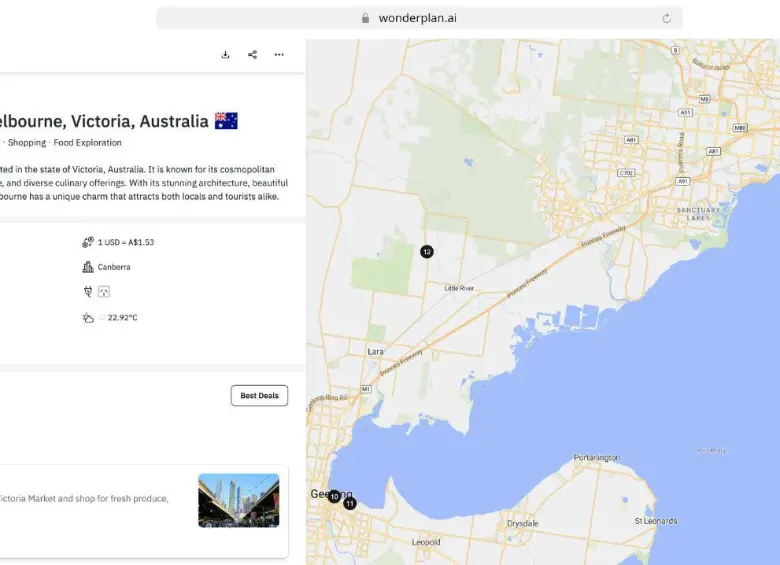Screen dimensions: 780x565
Task: Click the Australian flag emoji
Action: click(x=226, y=121)
